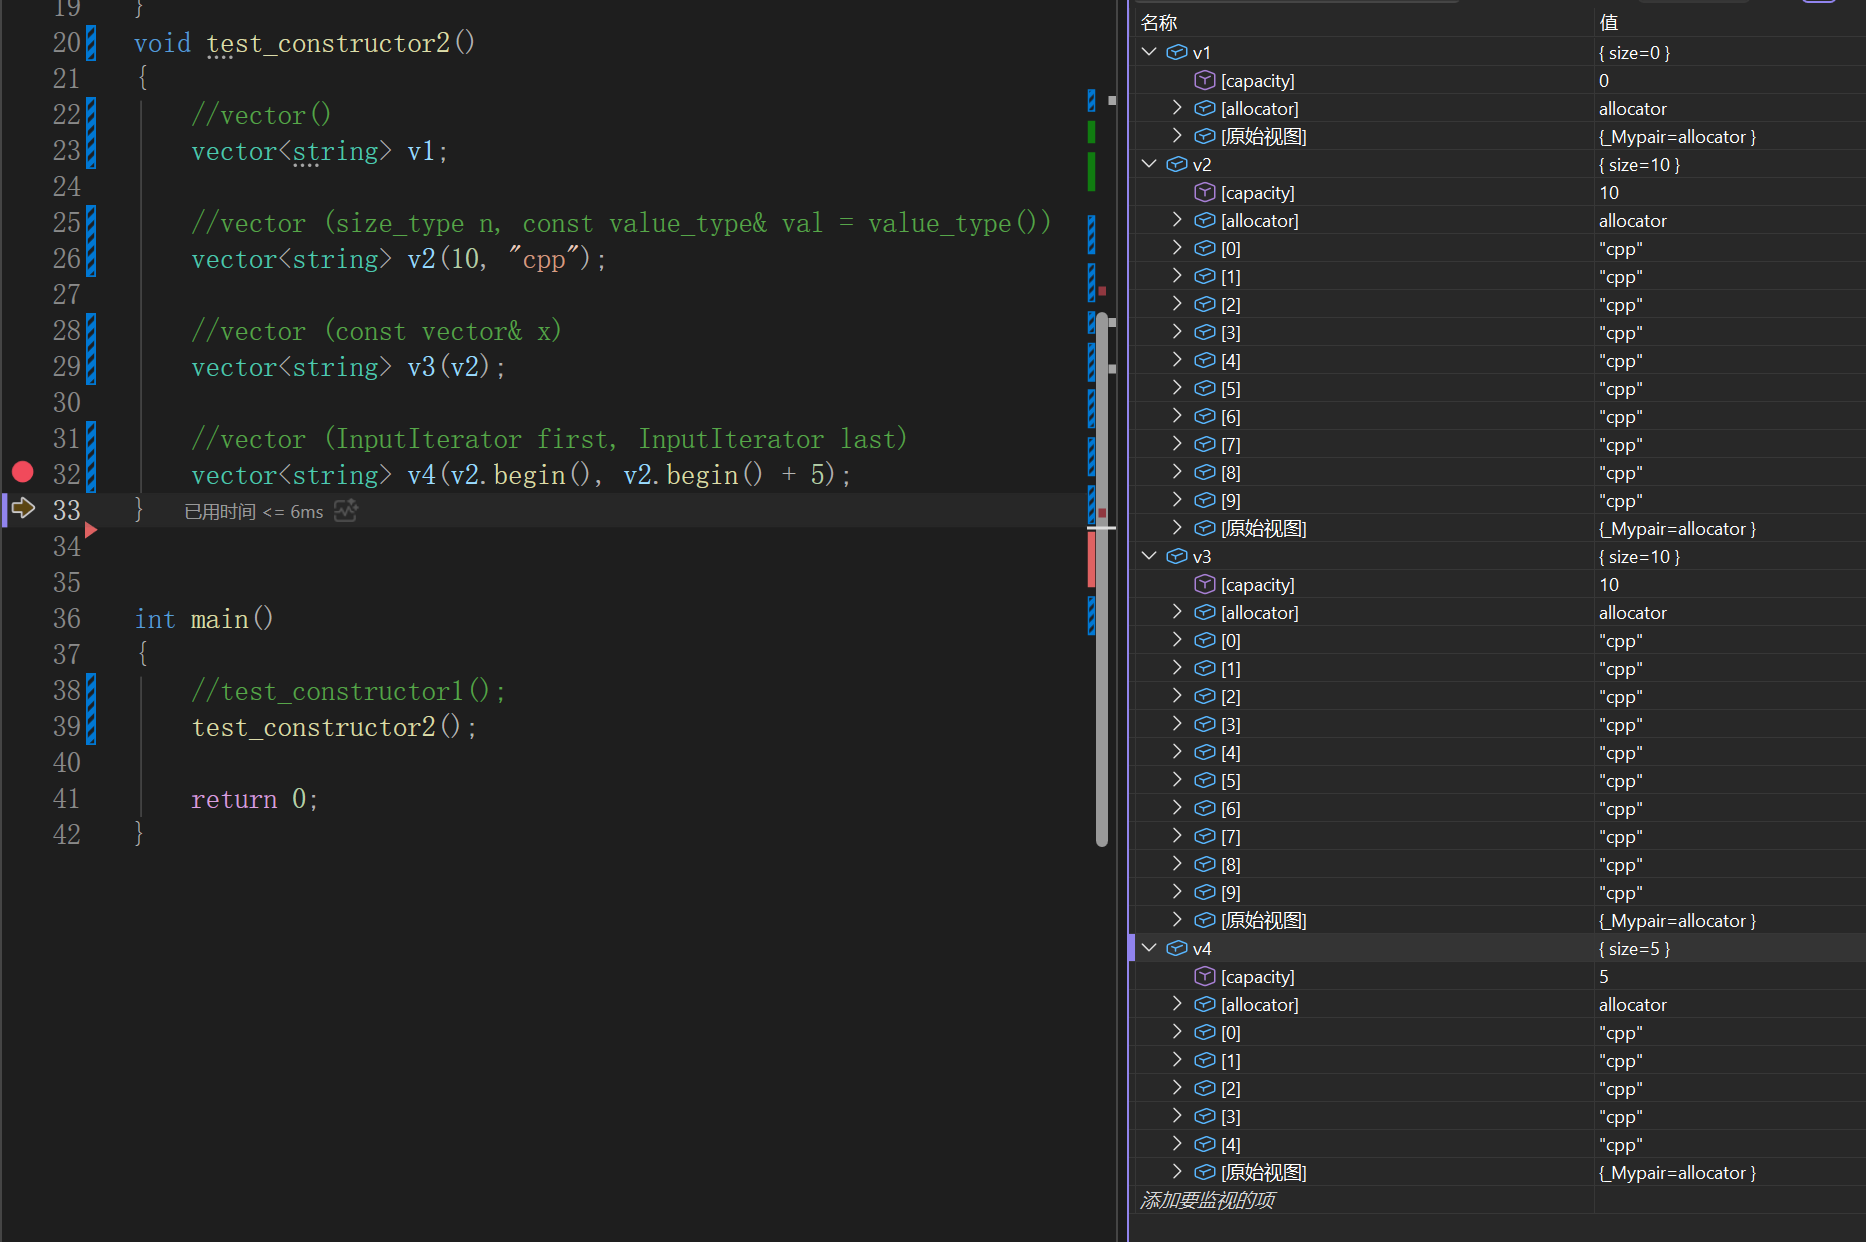This screenshot has width=1866, height=1242.
Task: Click element [4] row label of v3
Action: 1231,752
